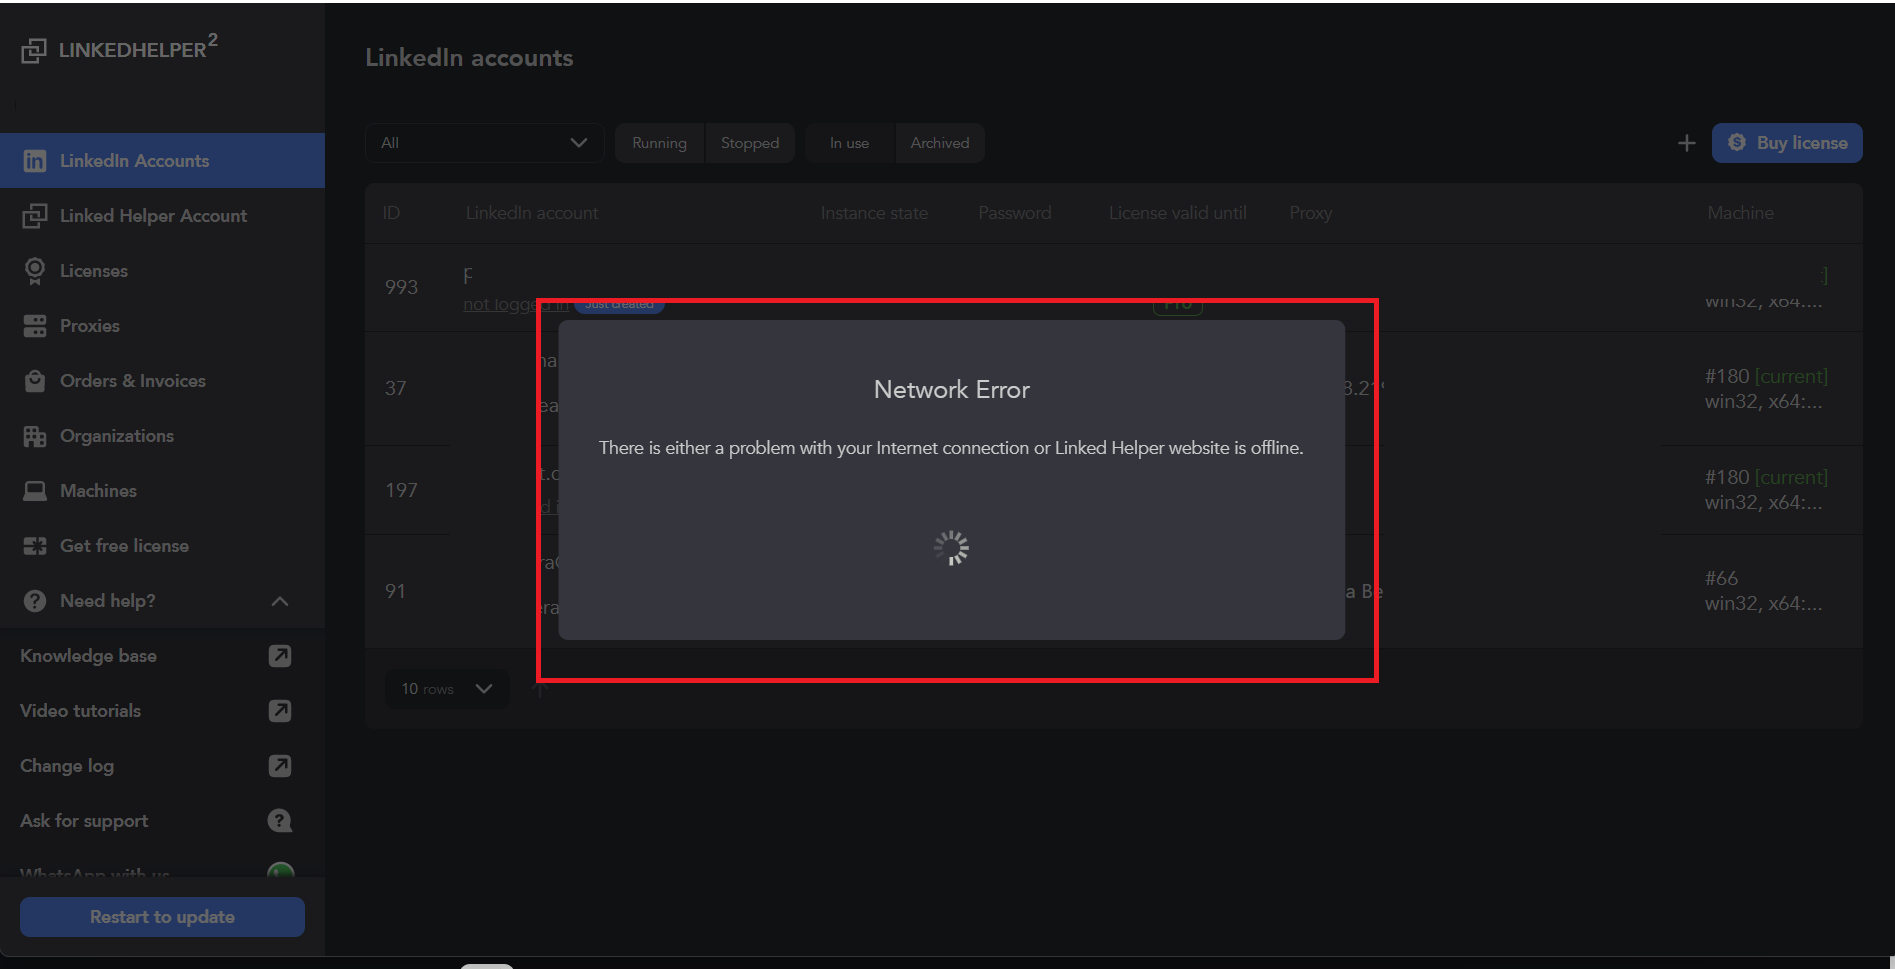Toggle the Running accounts filter
Image resolution: width=1895 pixels, height=969 pixels.
pos(659,143)
